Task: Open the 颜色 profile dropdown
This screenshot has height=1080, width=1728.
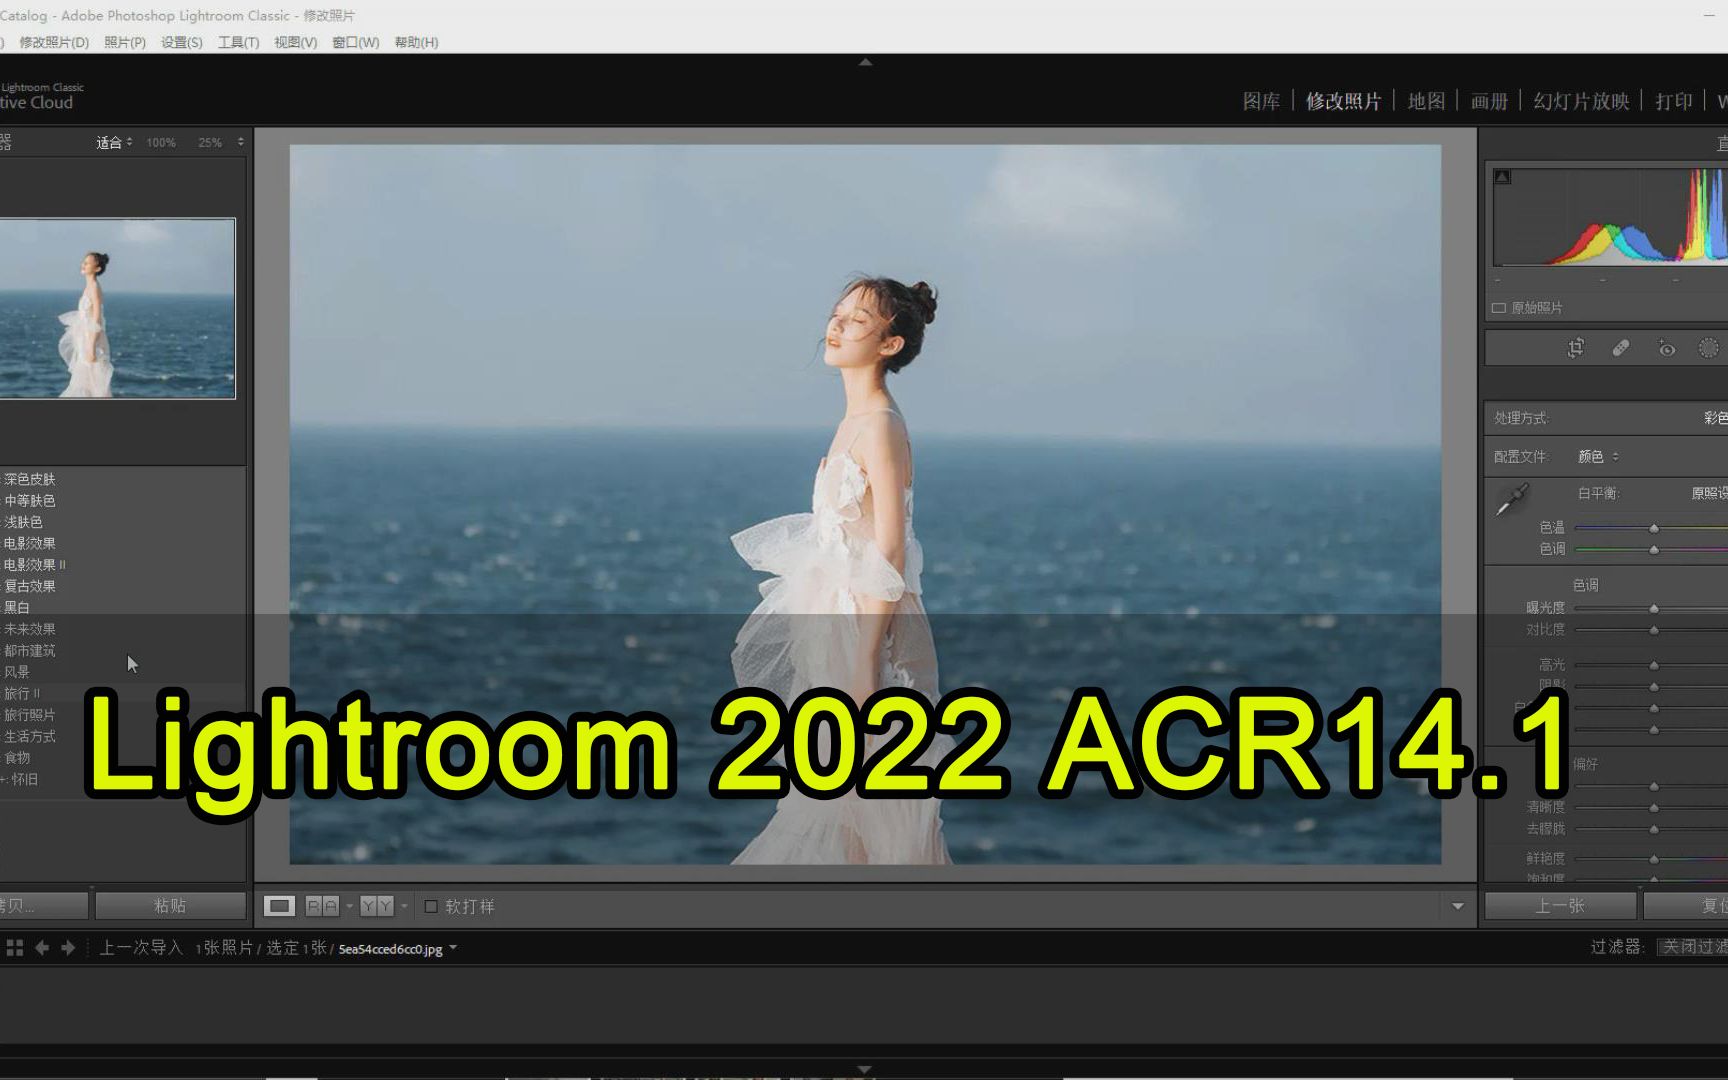Action: (x=1598, y=457)
